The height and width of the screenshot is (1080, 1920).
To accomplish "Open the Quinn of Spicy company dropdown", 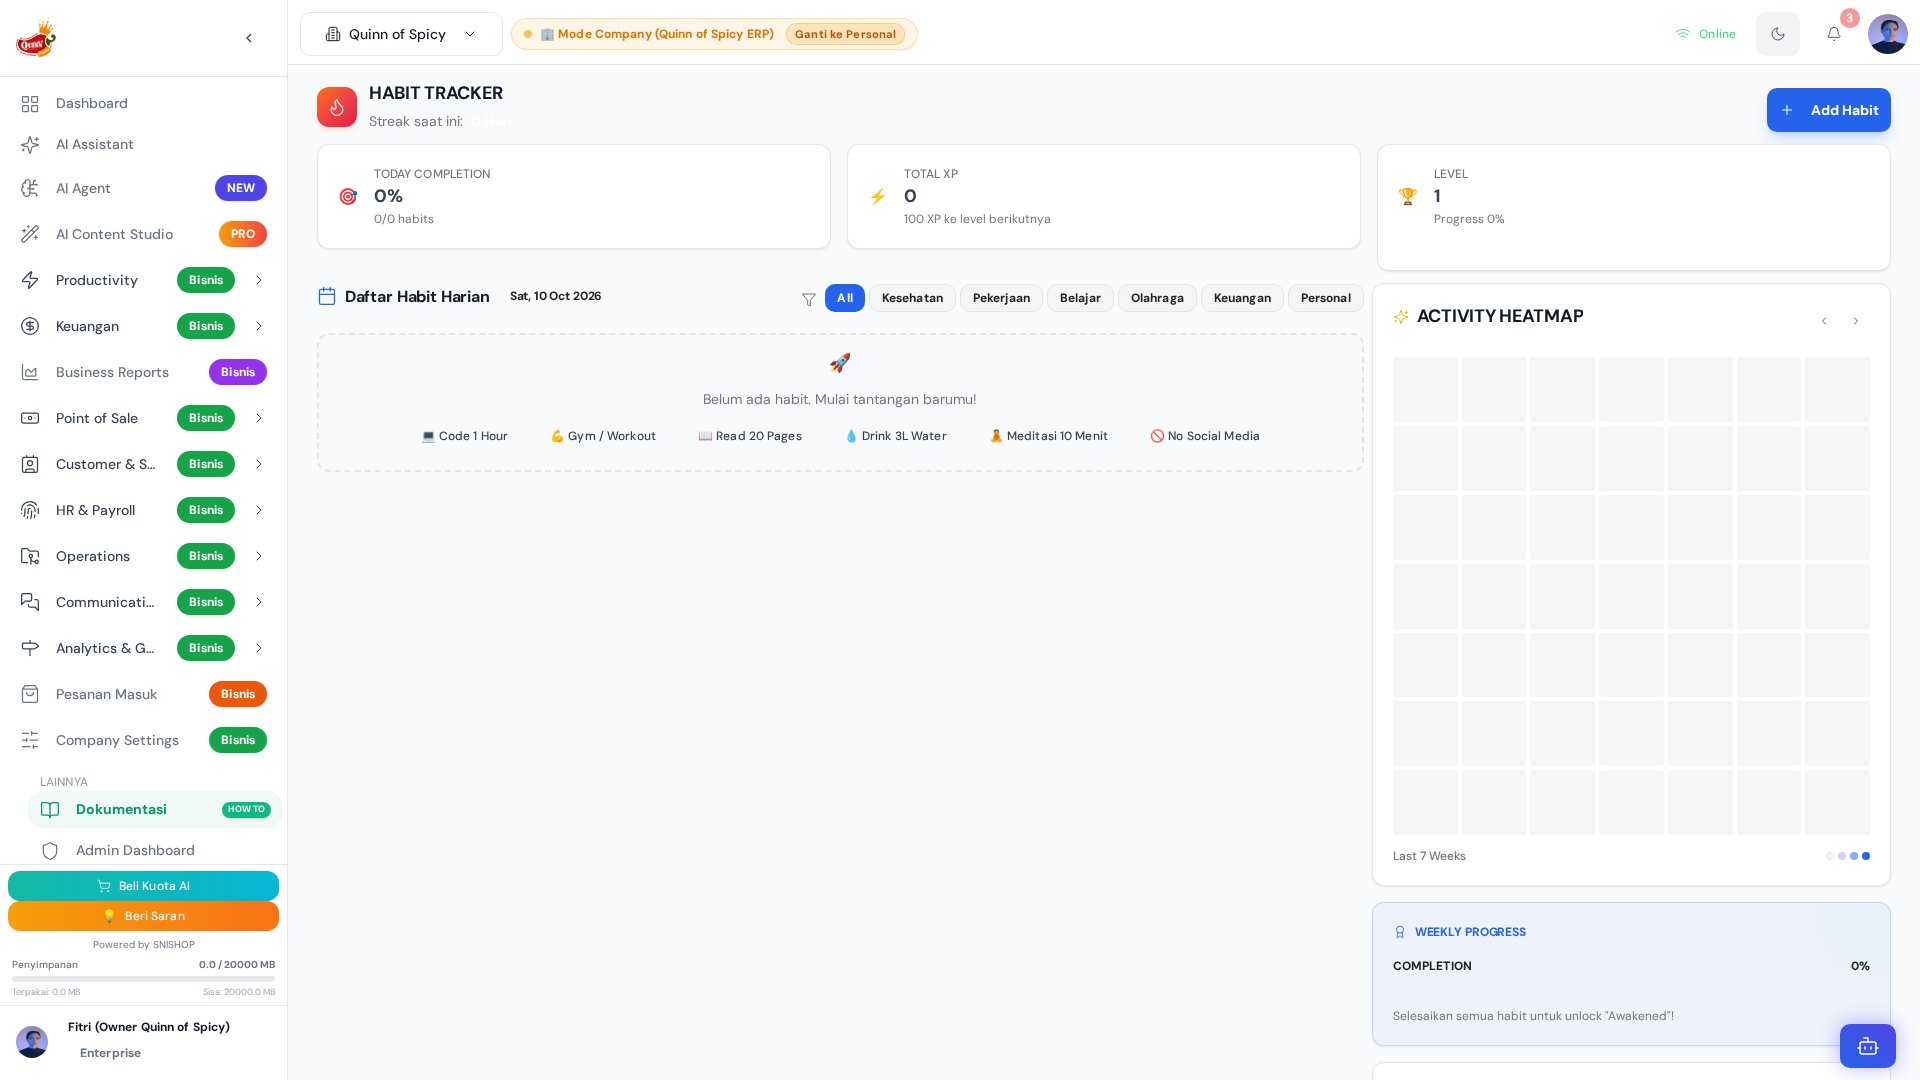I will (x=401, y=34).
